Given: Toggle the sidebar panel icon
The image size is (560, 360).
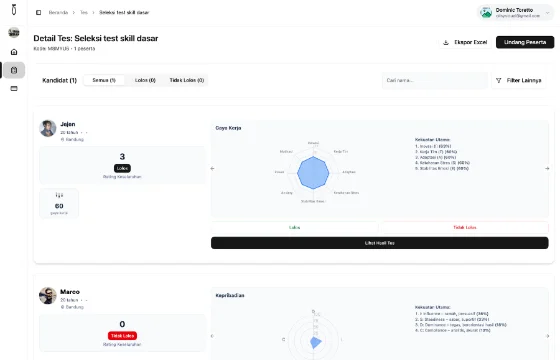Looking at the screenshot, I should coord(39,12).
